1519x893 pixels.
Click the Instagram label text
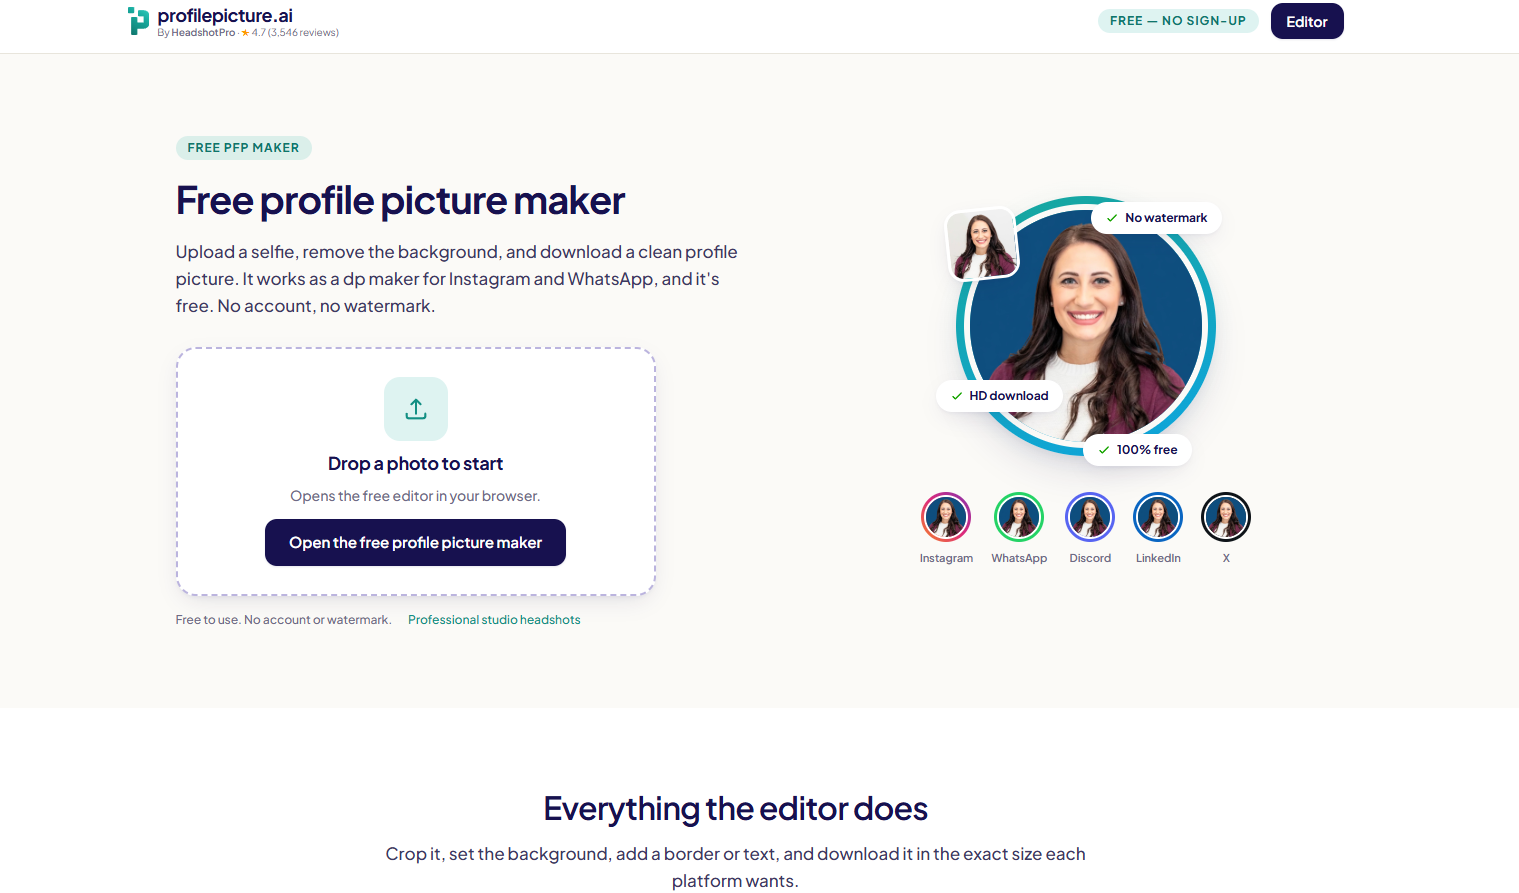coord(946,558)
